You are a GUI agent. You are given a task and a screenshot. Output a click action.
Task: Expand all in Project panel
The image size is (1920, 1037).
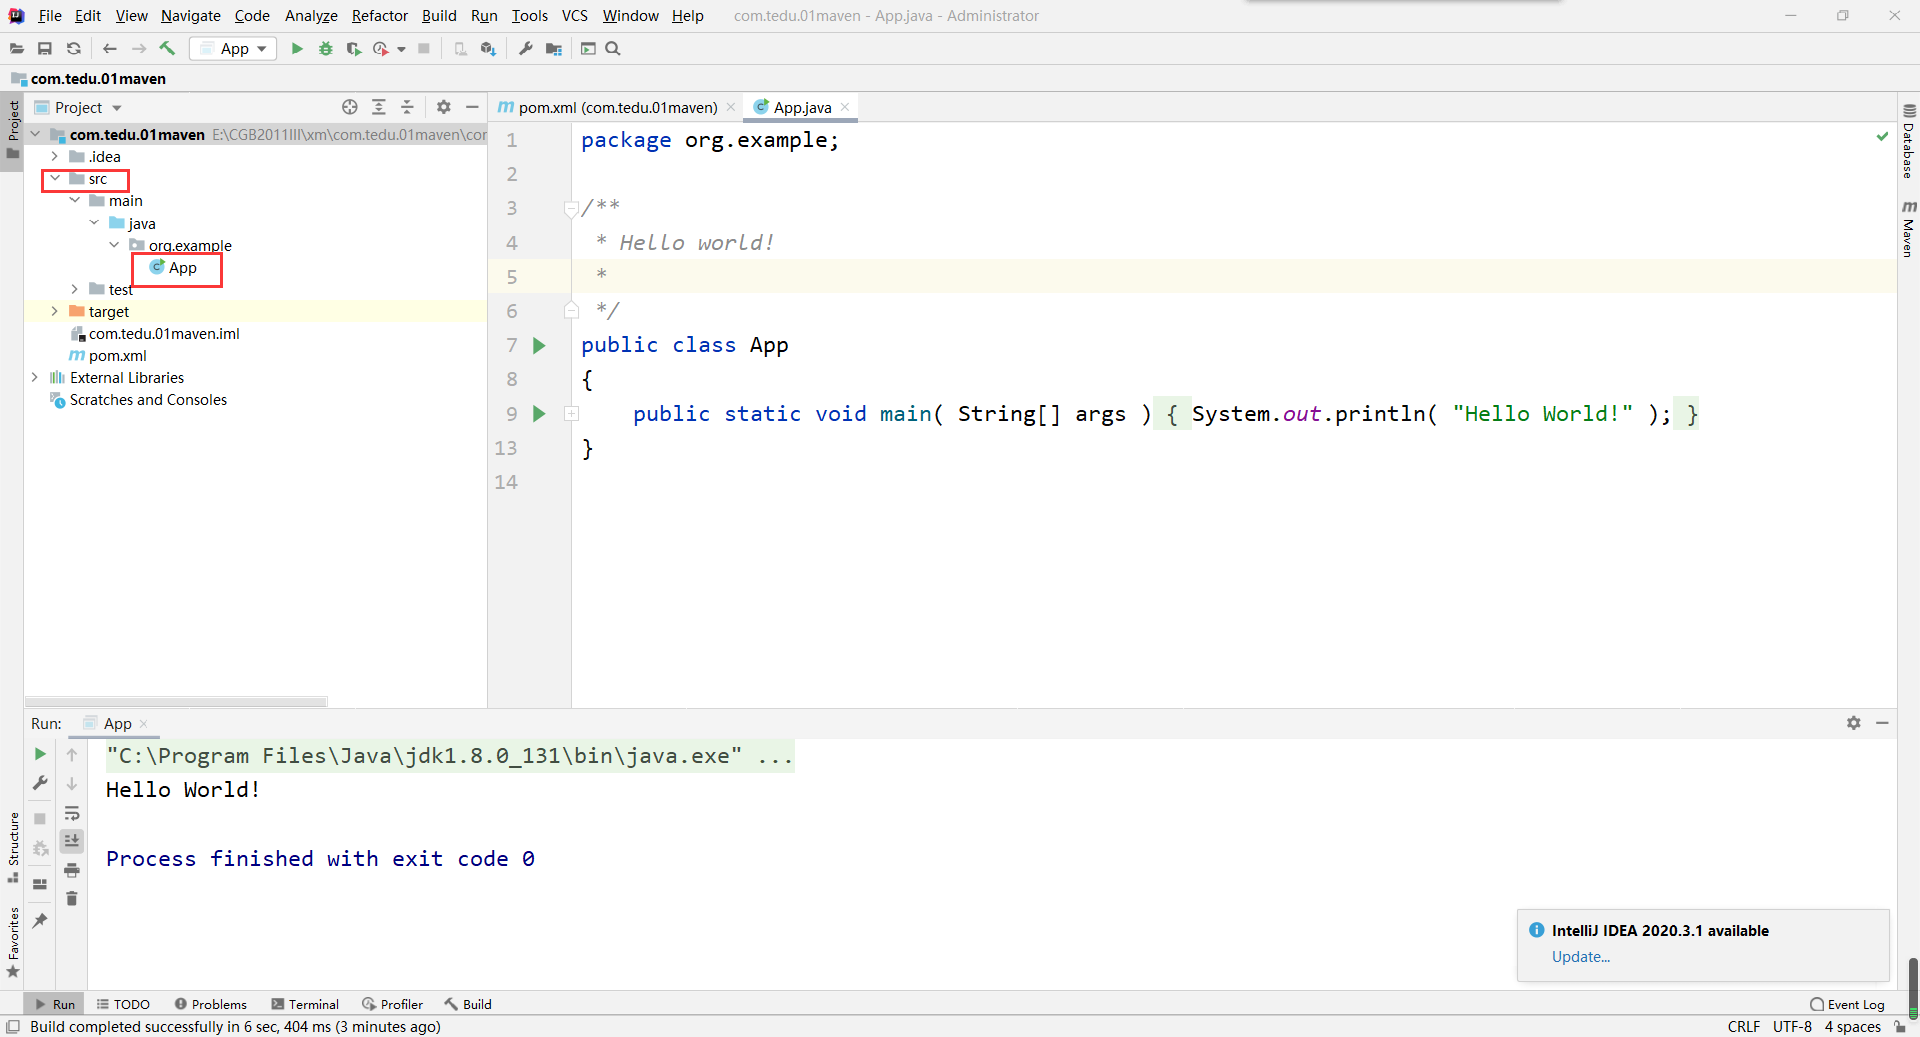click(x=379, y=107)
